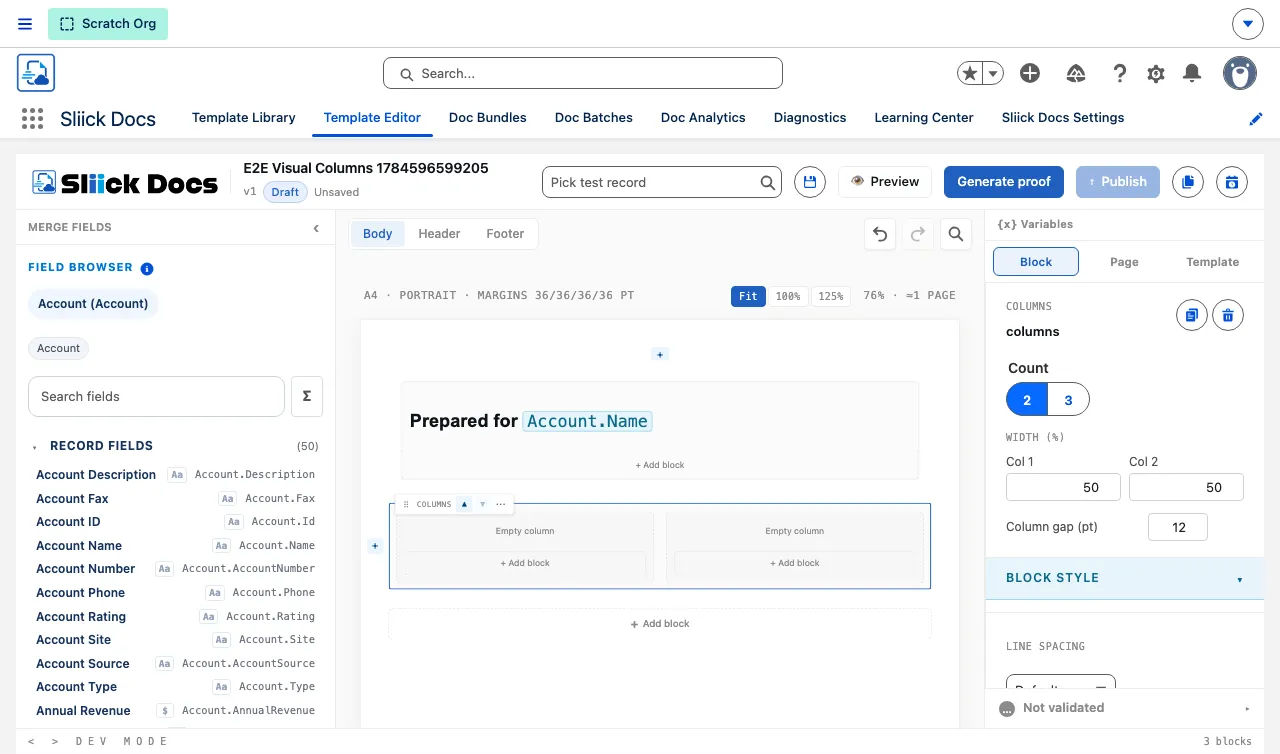
Task: Click the redo arrow in the editor
Action: coord(917,234)
